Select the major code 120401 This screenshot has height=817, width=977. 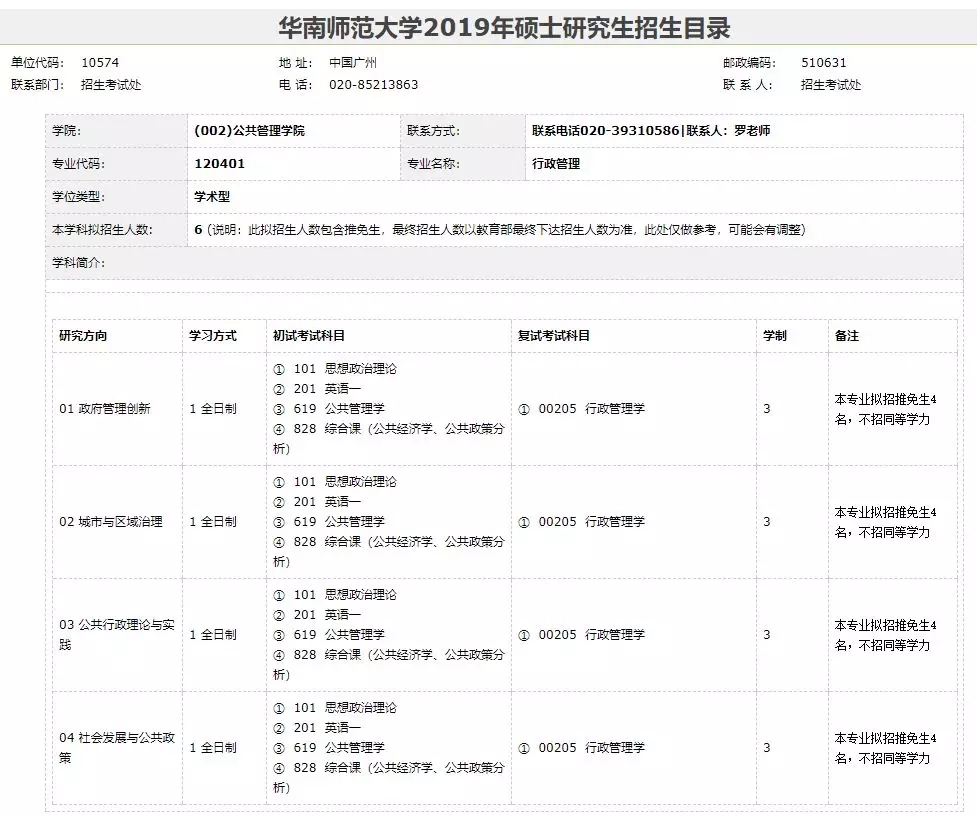click(x=219, y=164)
